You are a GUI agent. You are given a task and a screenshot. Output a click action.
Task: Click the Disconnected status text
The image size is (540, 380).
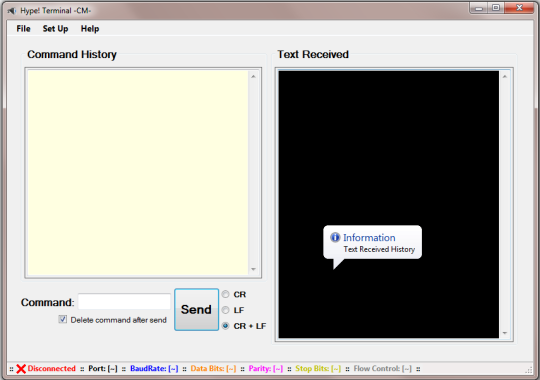pyautogui.click(x=52, y=368)
